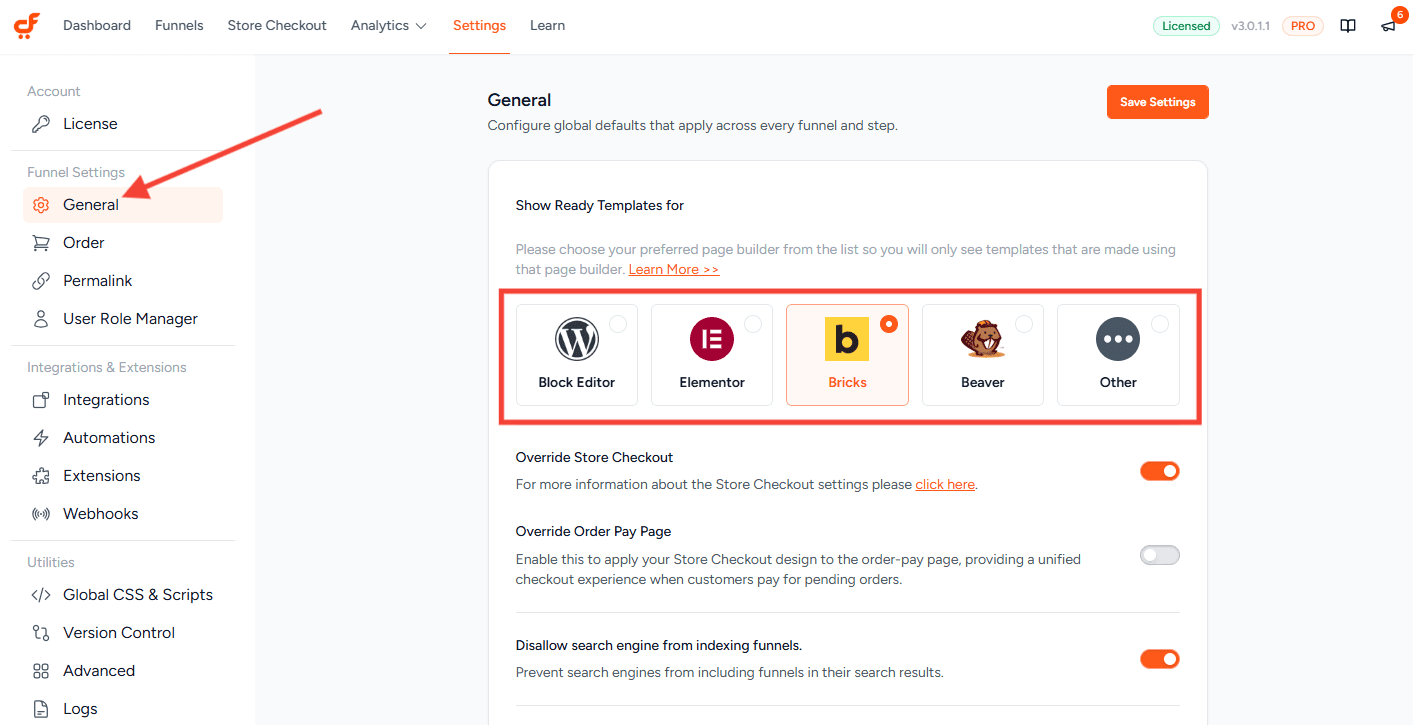
Task: Click the Automations lightning bolt icon
Action: pyautogui.click(x=41, y=438)
